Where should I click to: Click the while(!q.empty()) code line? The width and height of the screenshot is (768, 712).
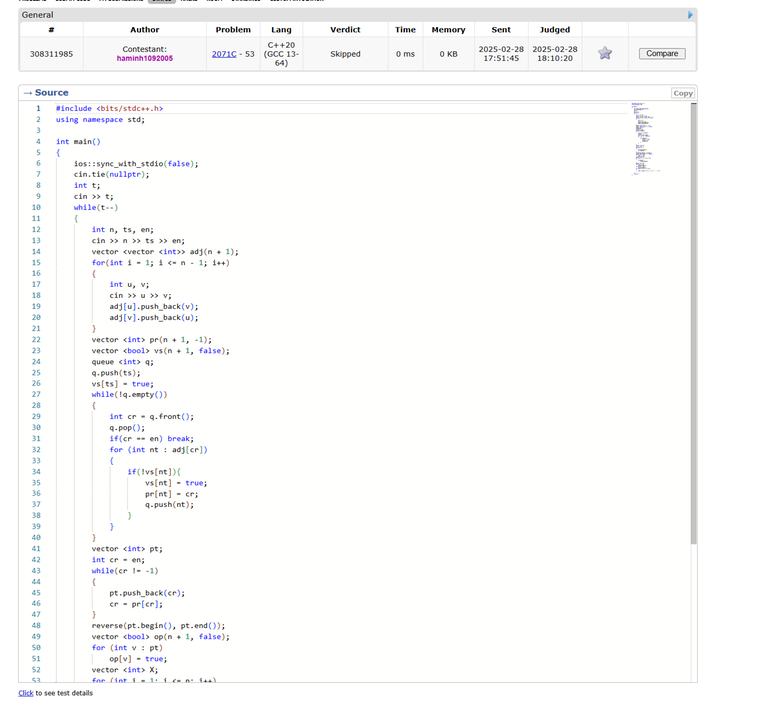[x=130, y=395]
